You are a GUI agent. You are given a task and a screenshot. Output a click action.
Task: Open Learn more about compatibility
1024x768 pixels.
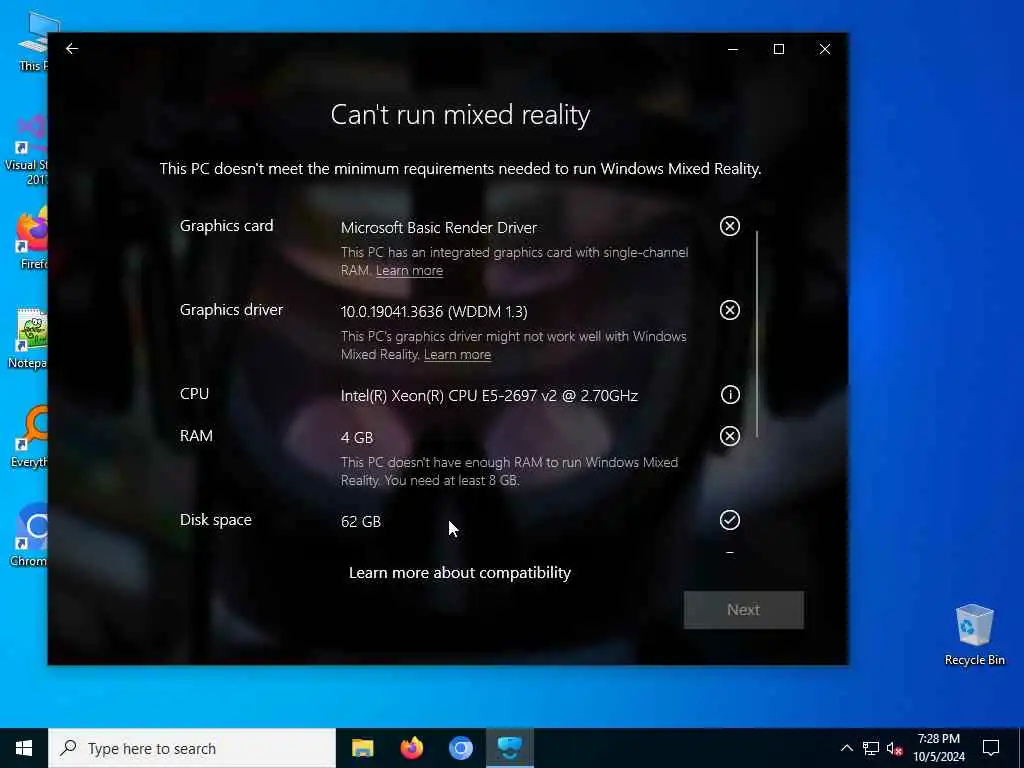(460, 573)
